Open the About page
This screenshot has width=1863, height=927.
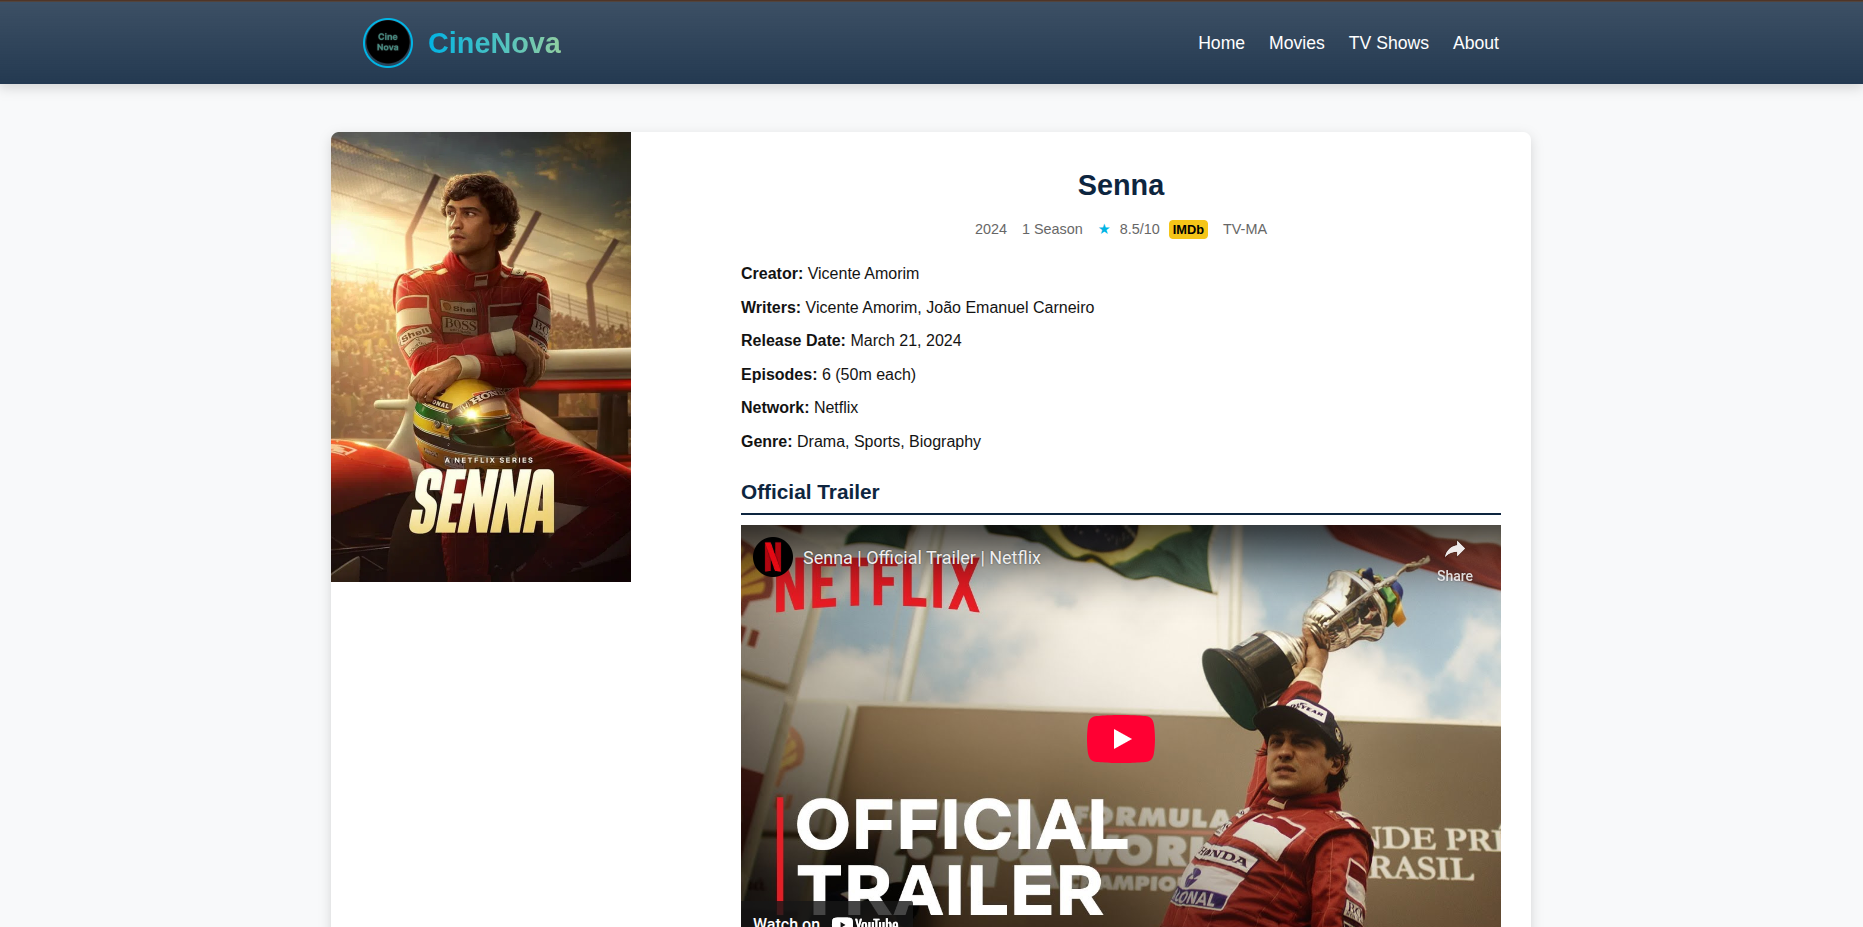(1475, 43)
